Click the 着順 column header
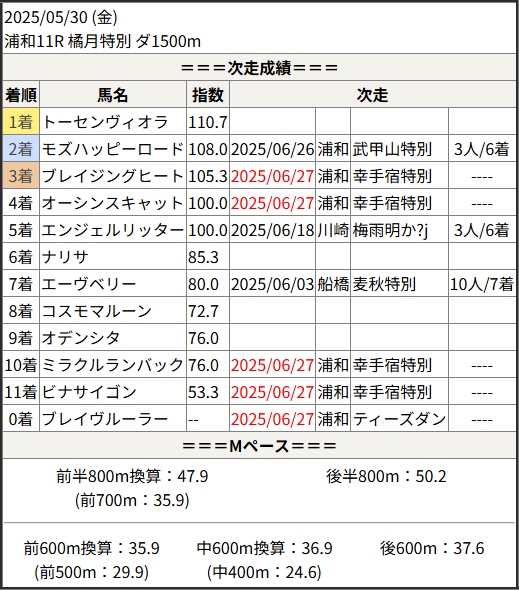This screenshot has height=590, width=519. click(21, 95)
